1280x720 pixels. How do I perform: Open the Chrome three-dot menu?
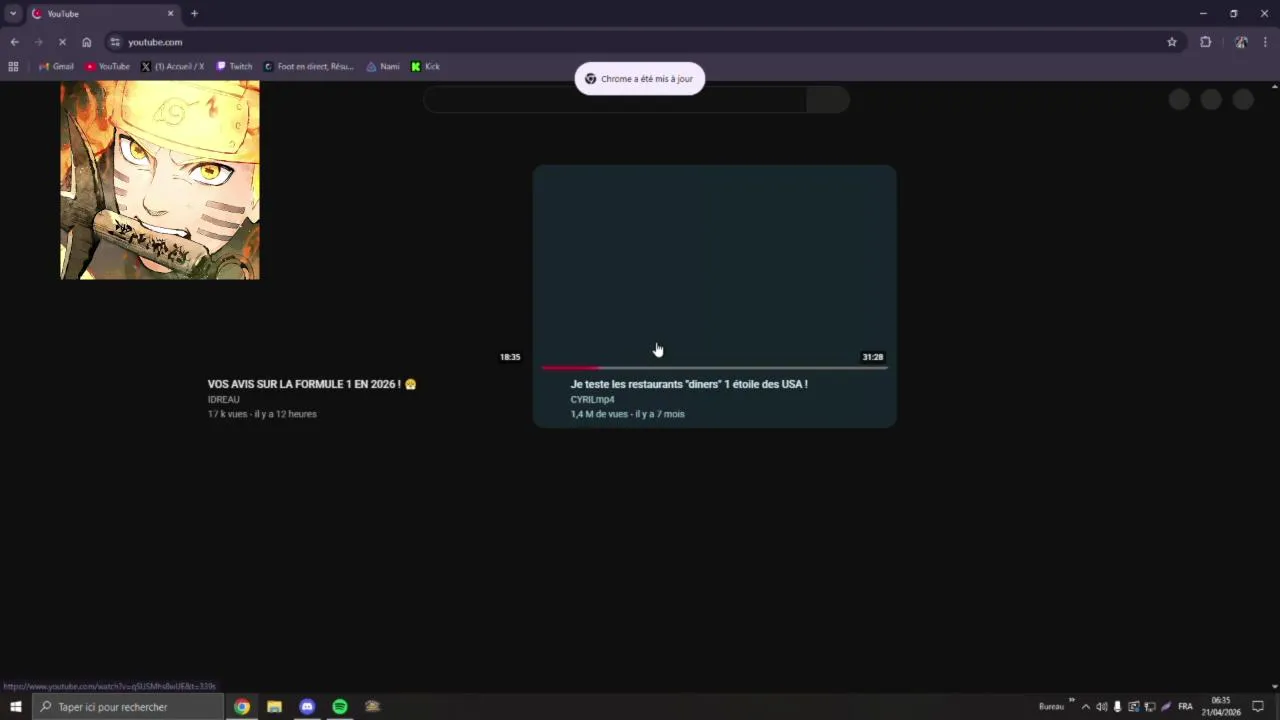[1266, 42]
